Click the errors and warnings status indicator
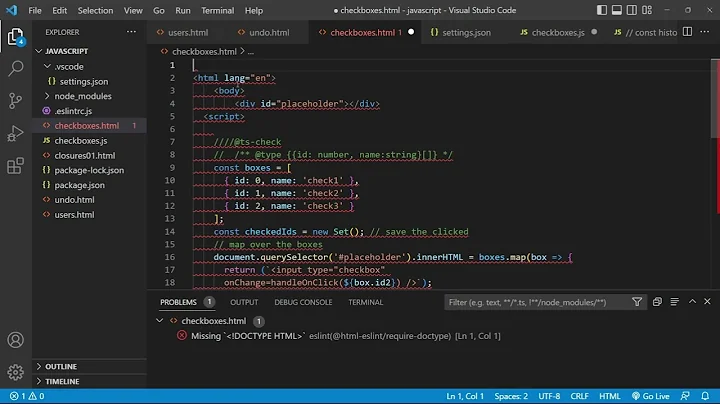The image size is (720, 404). point(27,396)
